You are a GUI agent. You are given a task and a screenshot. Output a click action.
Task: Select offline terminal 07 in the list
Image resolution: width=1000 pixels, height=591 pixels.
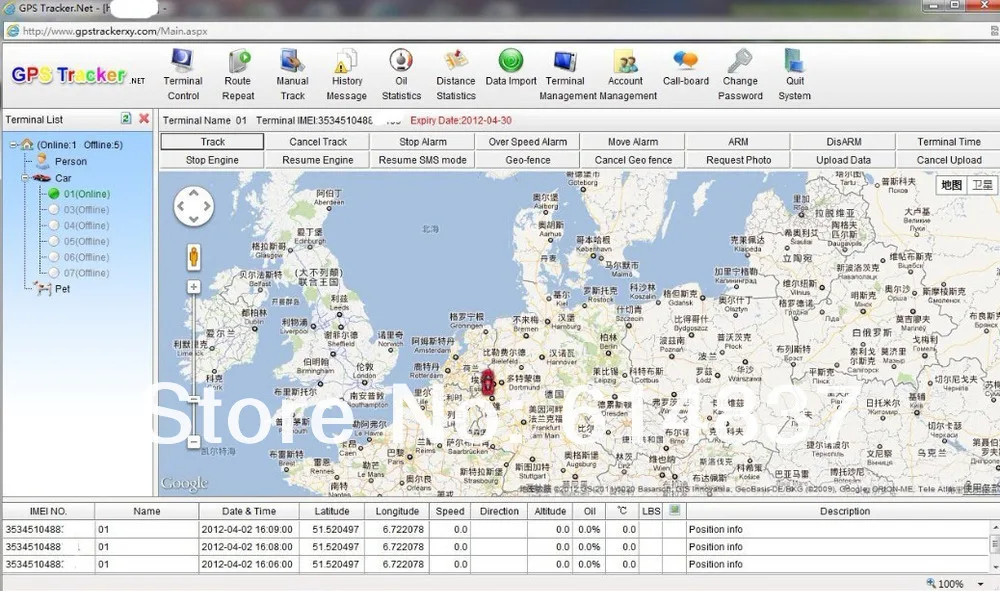(x=86, y=273)
